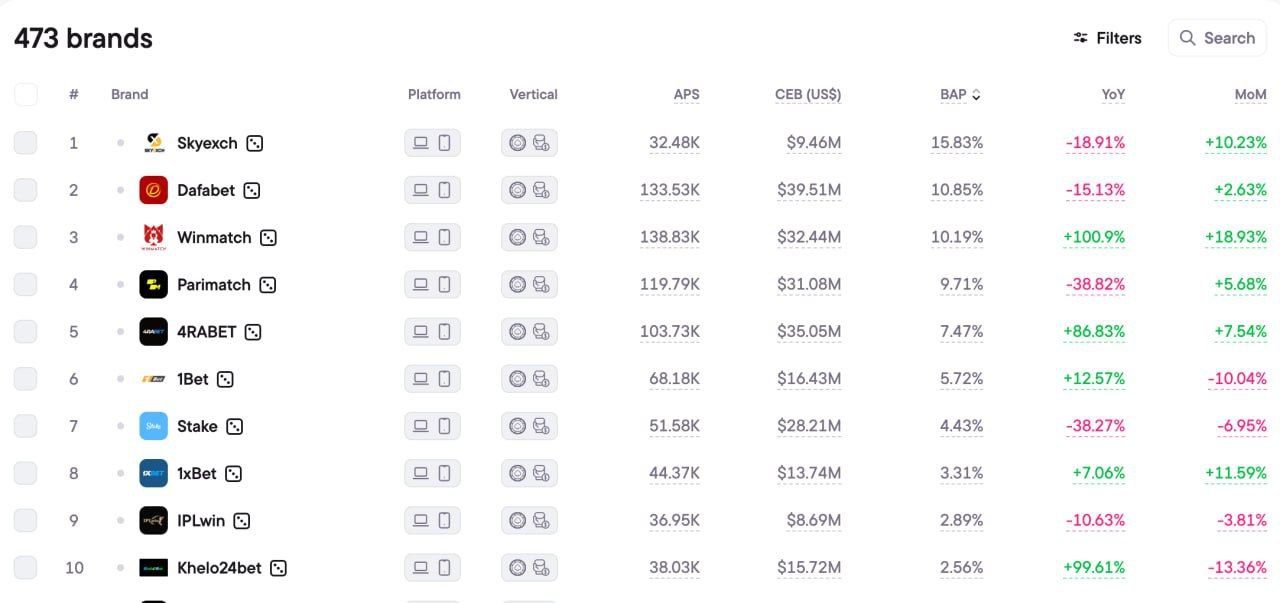Select the 1Bet row checkbox
This screenshot has width=1280, height=603.
coord(26,379)
